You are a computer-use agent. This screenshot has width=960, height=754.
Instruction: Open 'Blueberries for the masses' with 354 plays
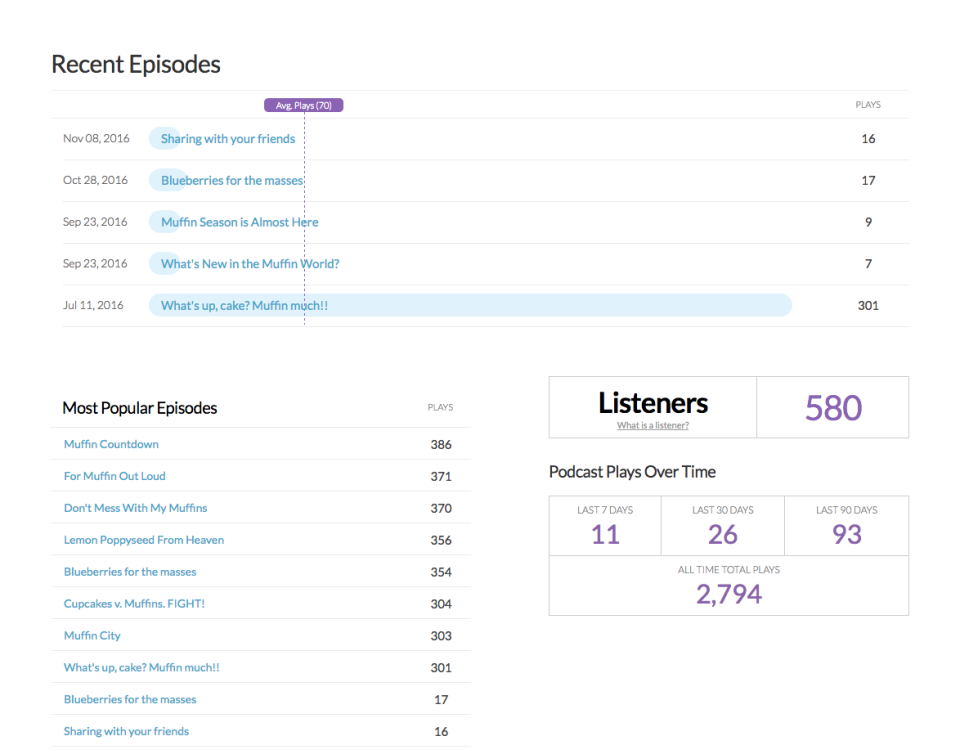point(130,572)
